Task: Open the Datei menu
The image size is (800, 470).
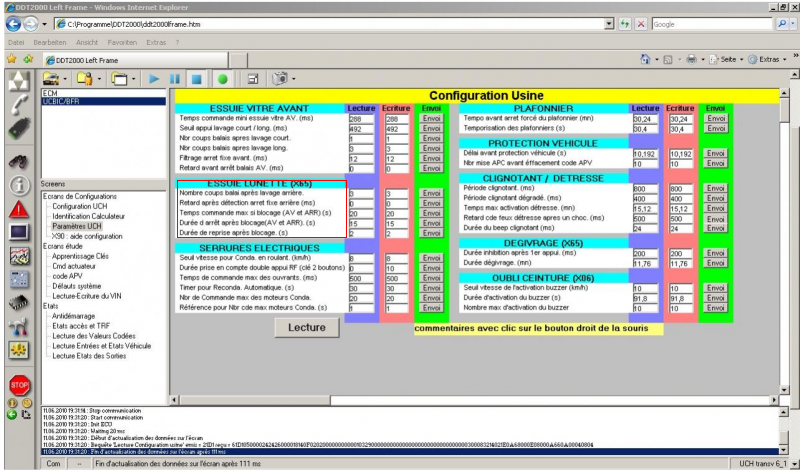Action: tap(16, 42)
